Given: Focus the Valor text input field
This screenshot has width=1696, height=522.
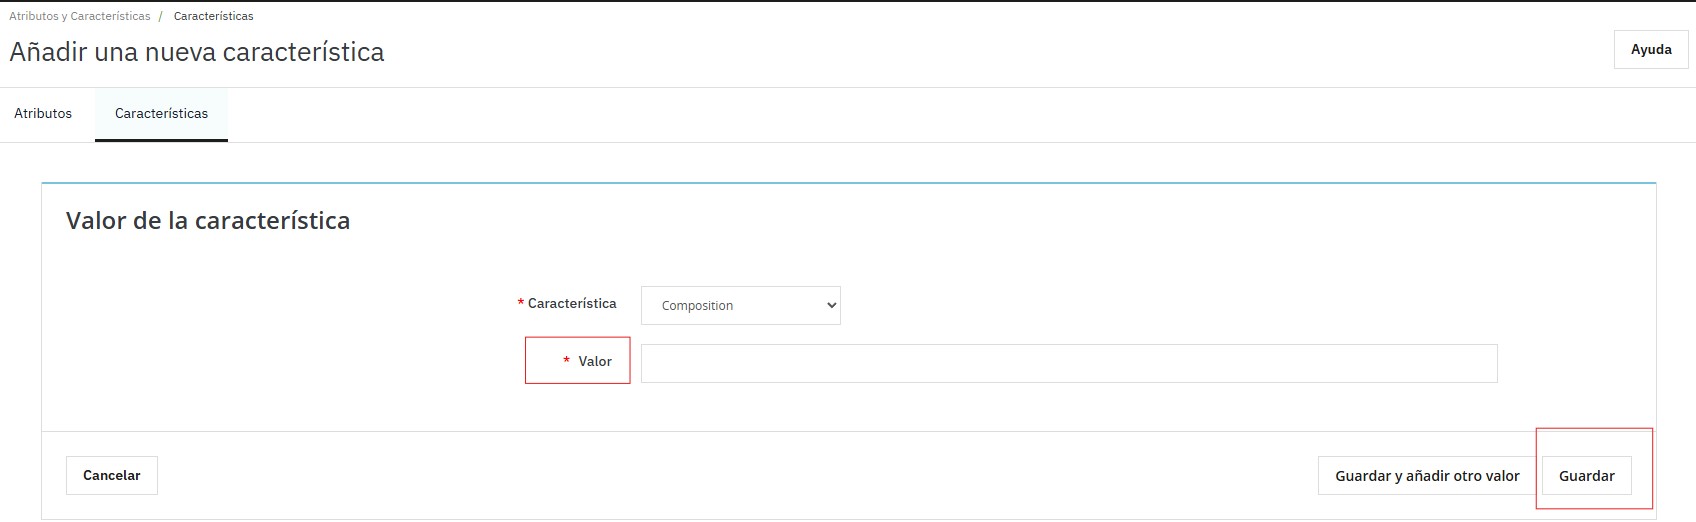Looking at the screenshot, I should click(1069, 363).
